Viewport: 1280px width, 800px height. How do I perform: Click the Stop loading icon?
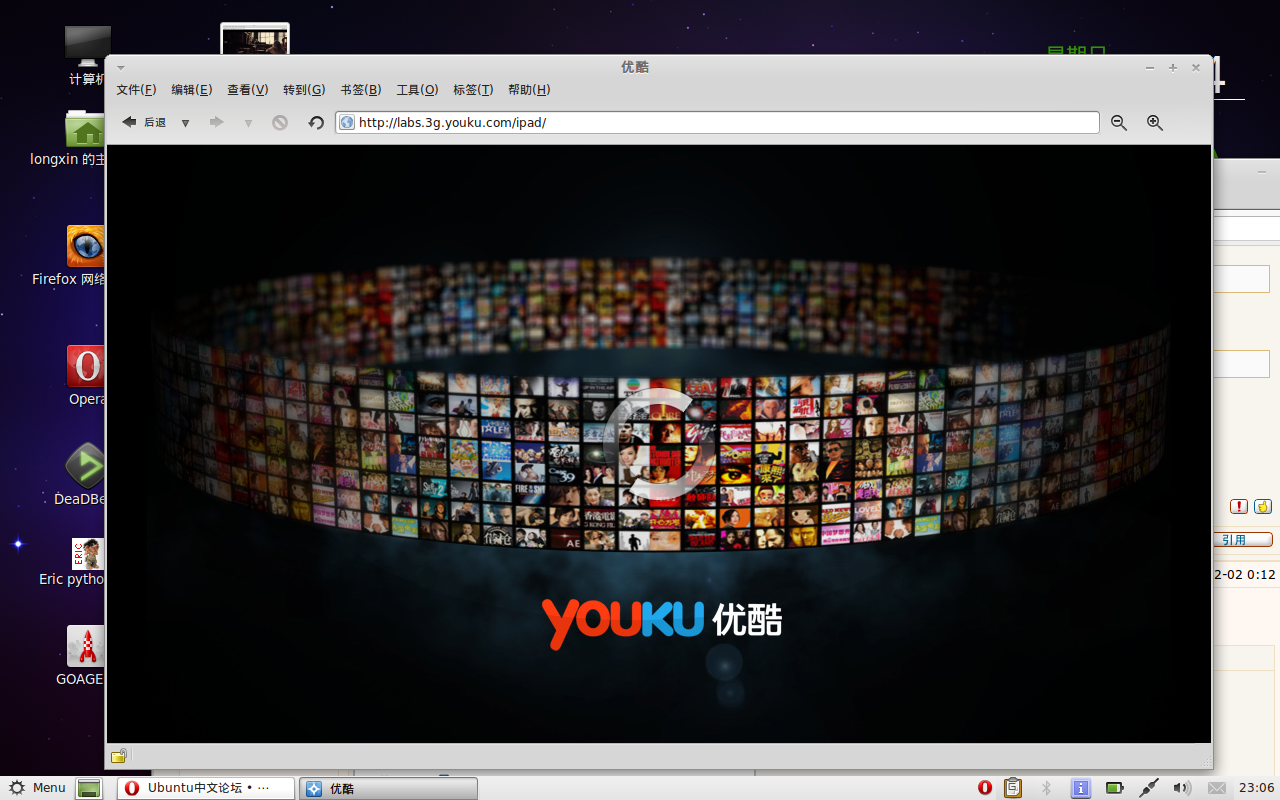[280, 122]
